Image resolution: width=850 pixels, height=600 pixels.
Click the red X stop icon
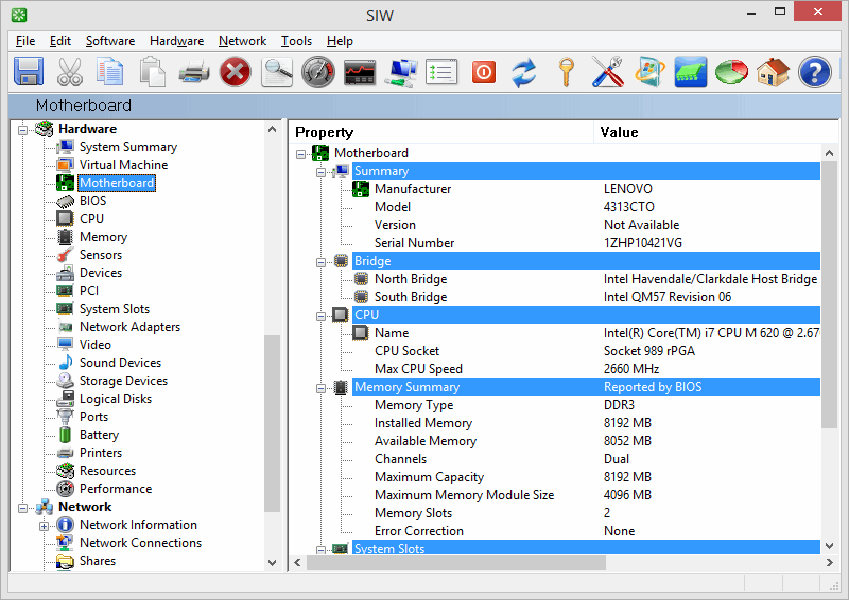tap(235, 72)
